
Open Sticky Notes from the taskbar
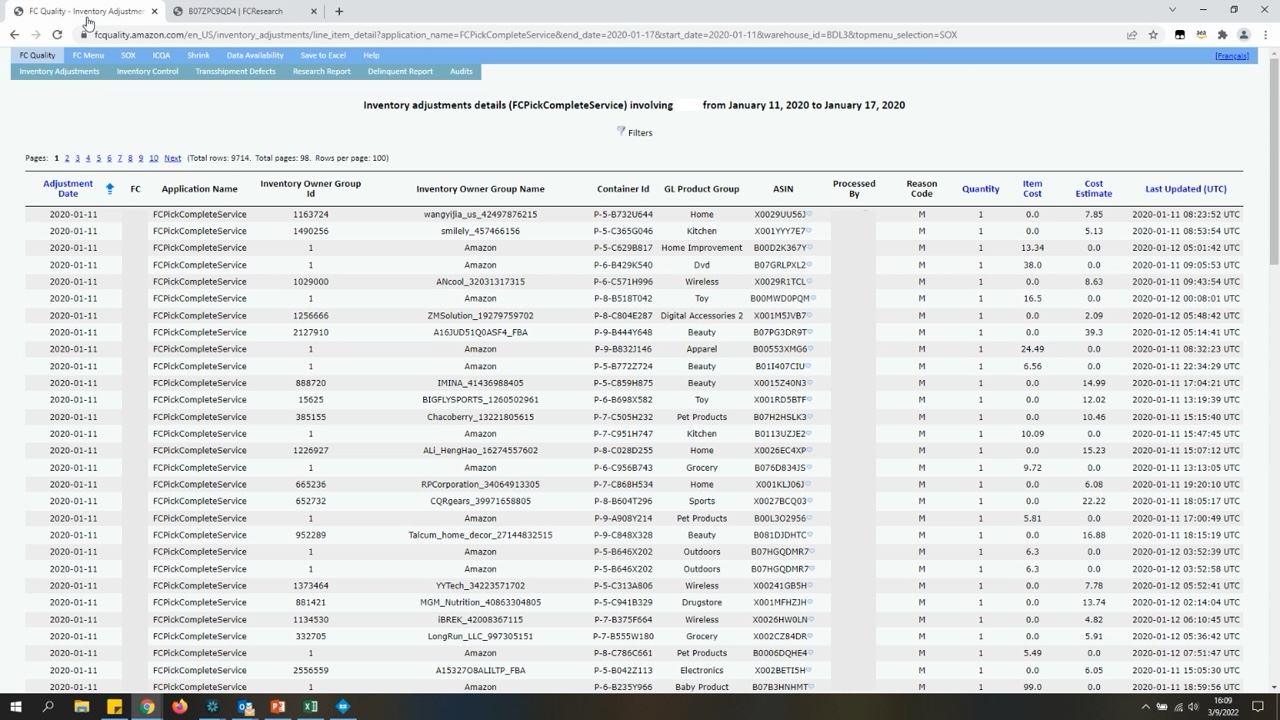[114, 707]
